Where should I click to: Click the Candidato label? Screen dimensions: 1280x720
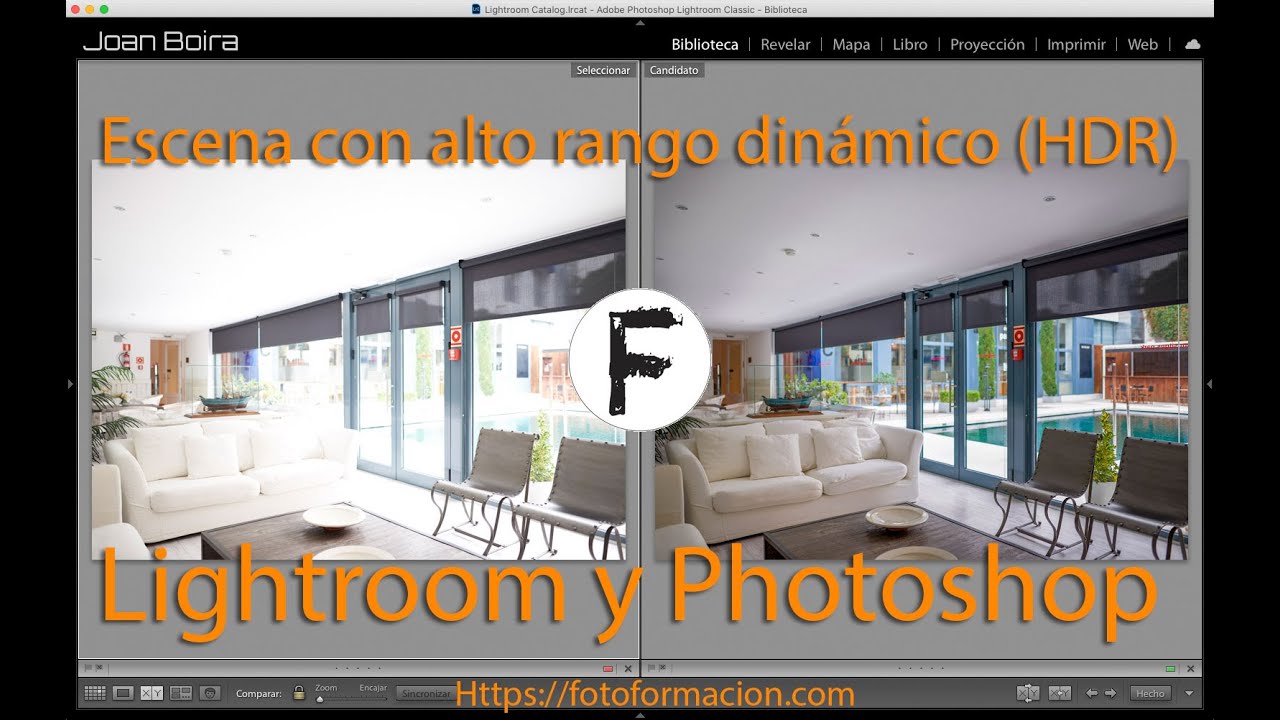pos(674,70)
